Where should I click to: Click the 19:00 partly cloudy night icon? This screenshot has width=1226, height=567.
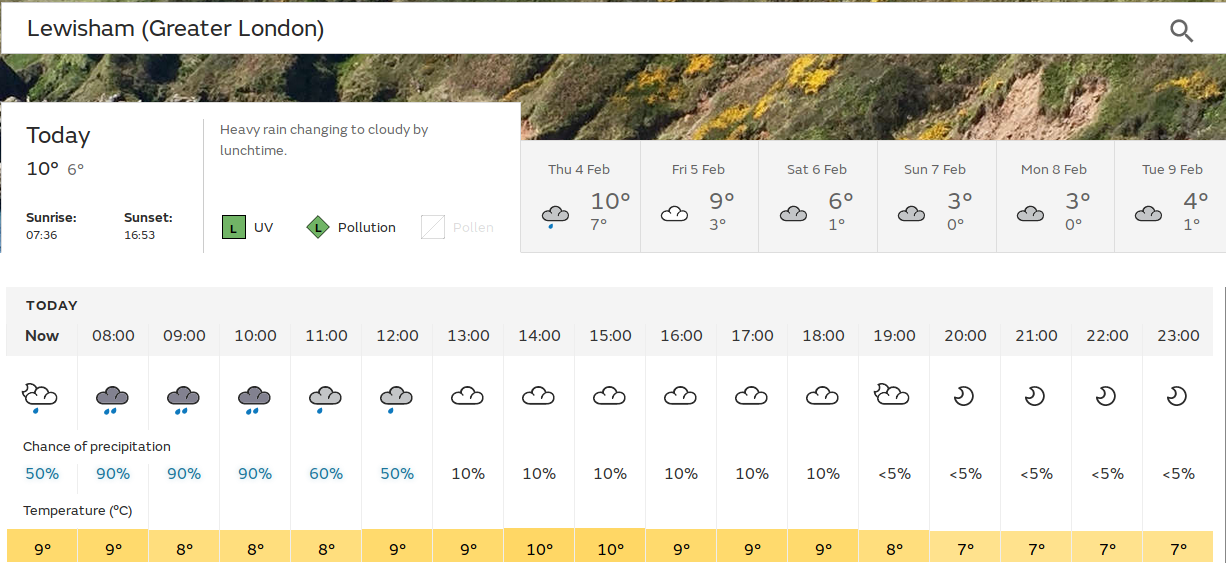[x=893, y=394]
